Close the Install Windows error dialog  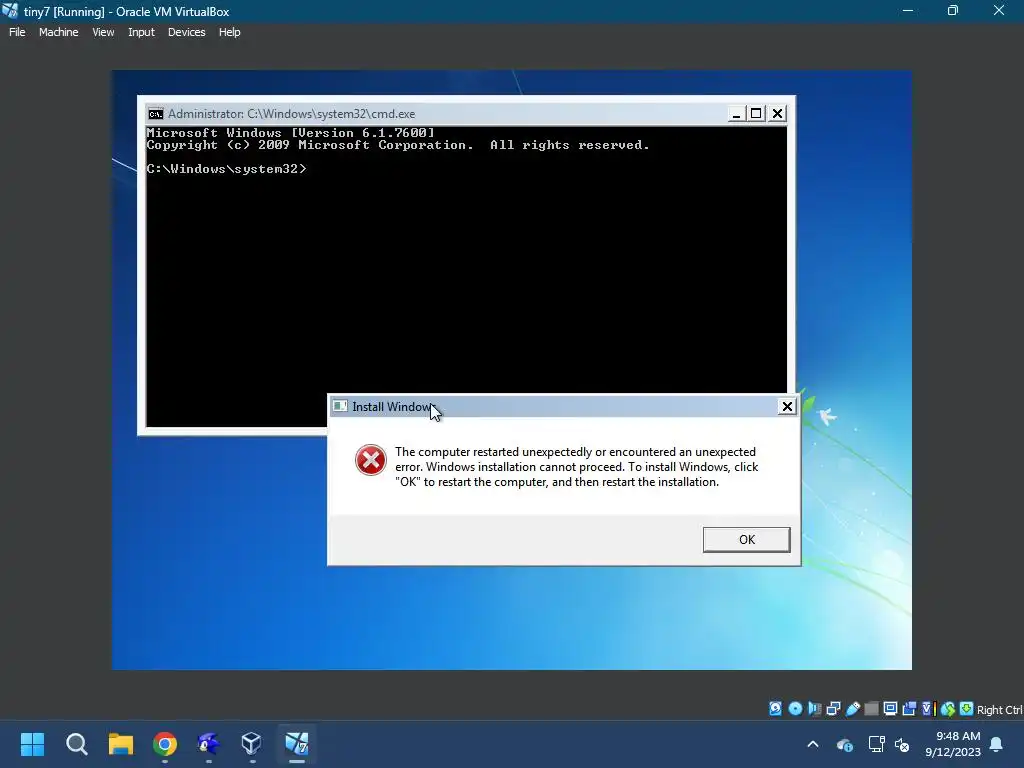[787, 407]
